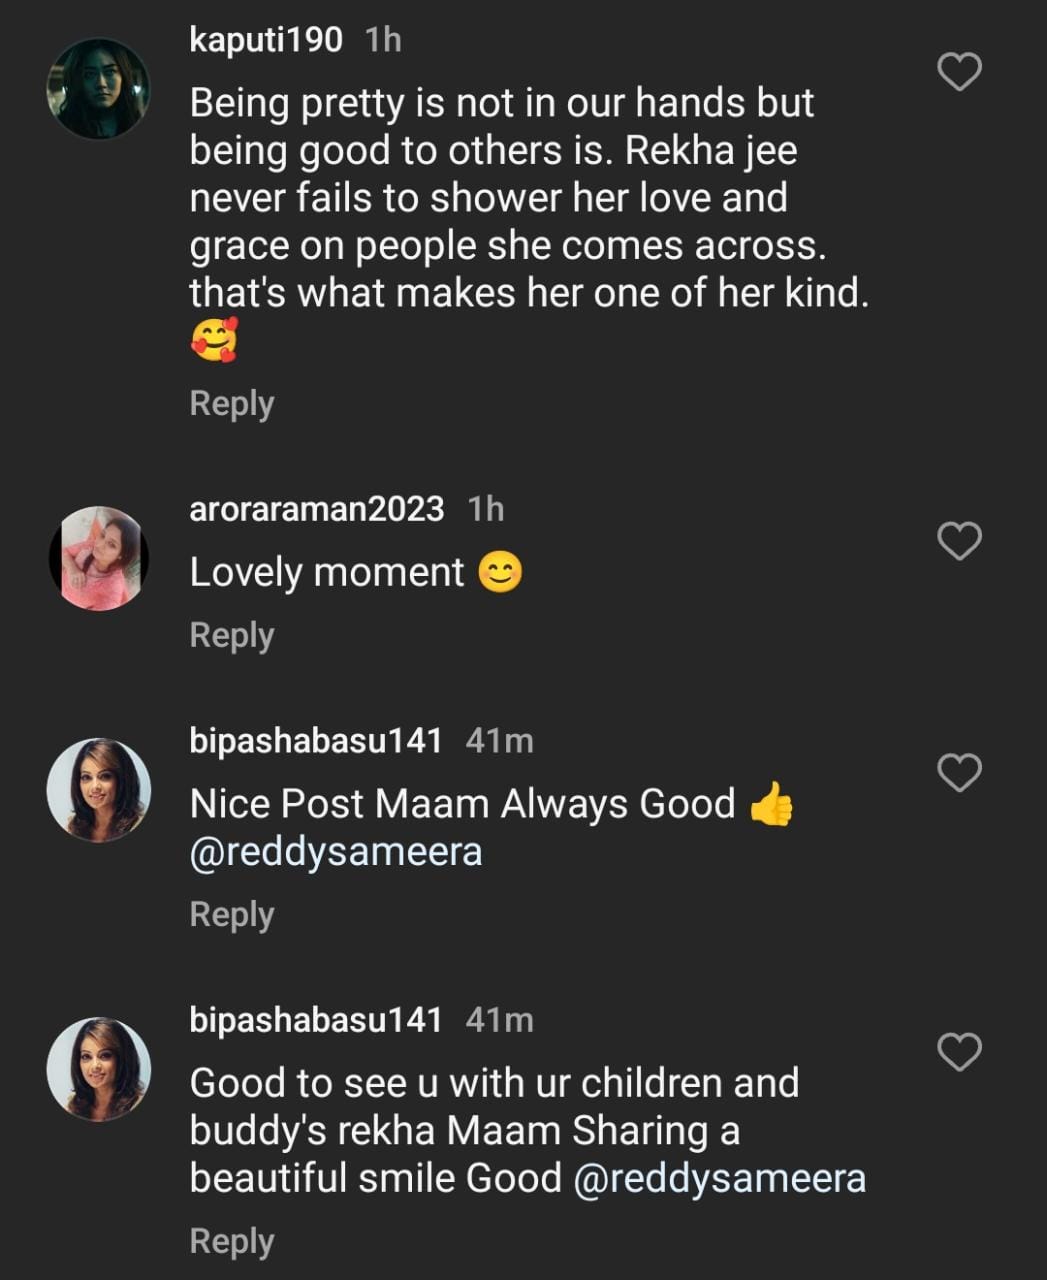Tap the avatar beside the "Good to see u" comment
Screen dimensions: 1047x1280
click(x=99, y=1069)
